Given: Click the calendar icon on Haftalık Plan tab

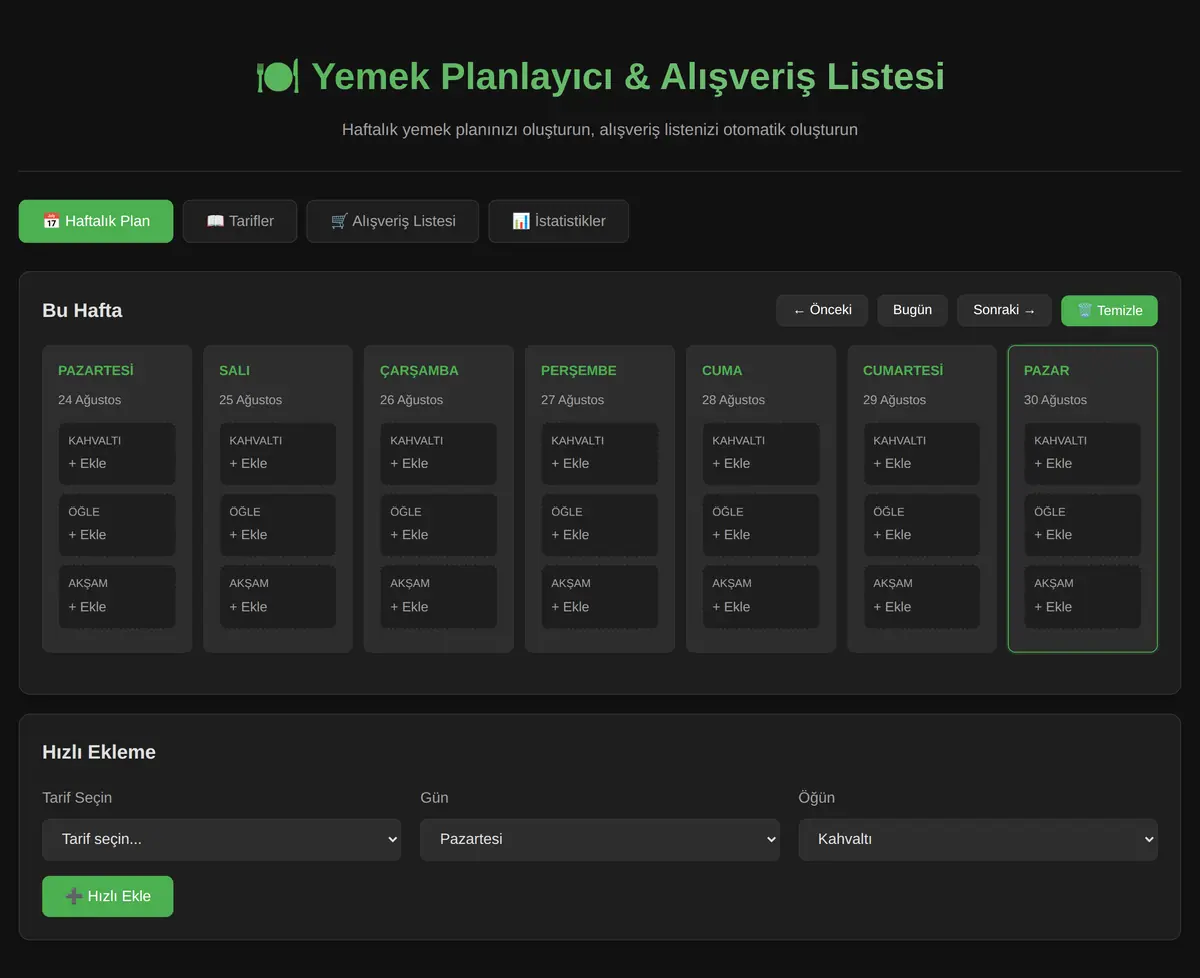Looking at the screenshot, I should tap(51, 221).
